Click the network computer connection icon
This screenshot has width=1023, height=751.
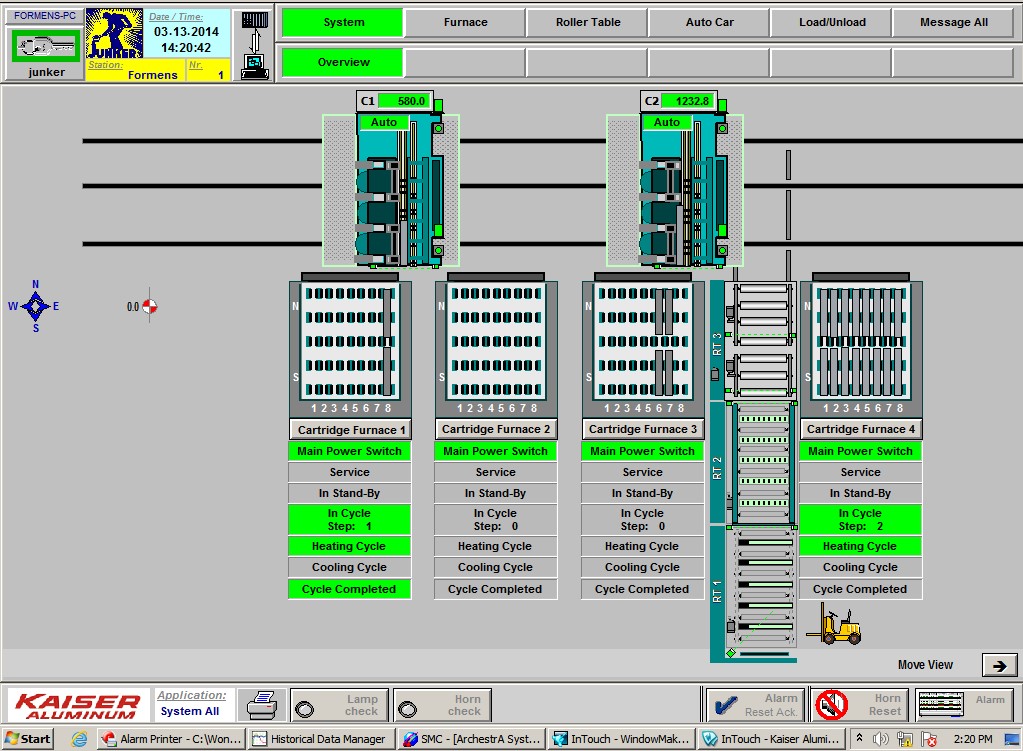click(x=255, y=45)
